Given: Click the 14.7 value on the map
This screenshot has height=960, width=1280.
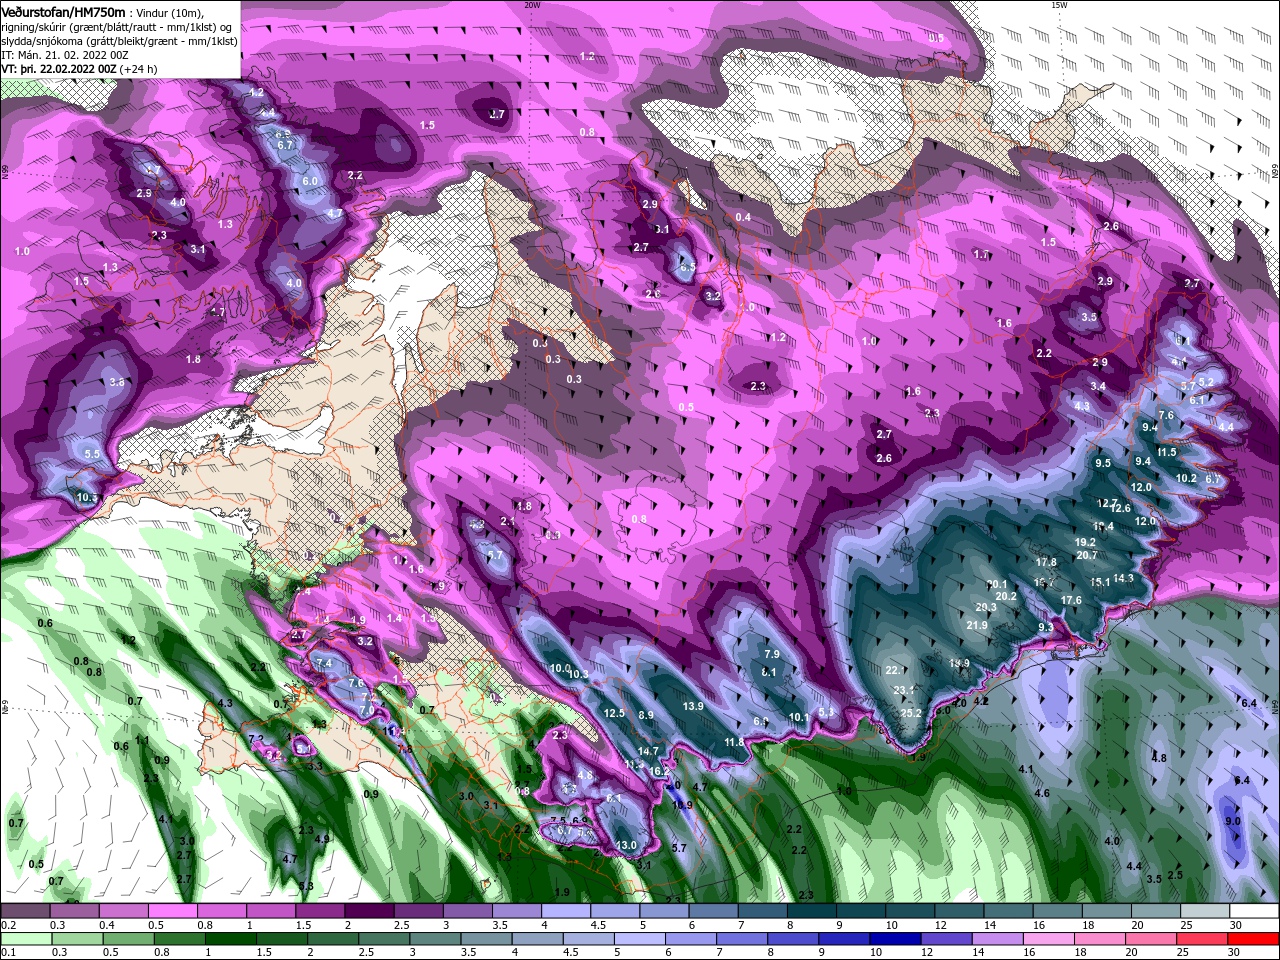Looking at the screenshot, I should click(x=648, y=751).
